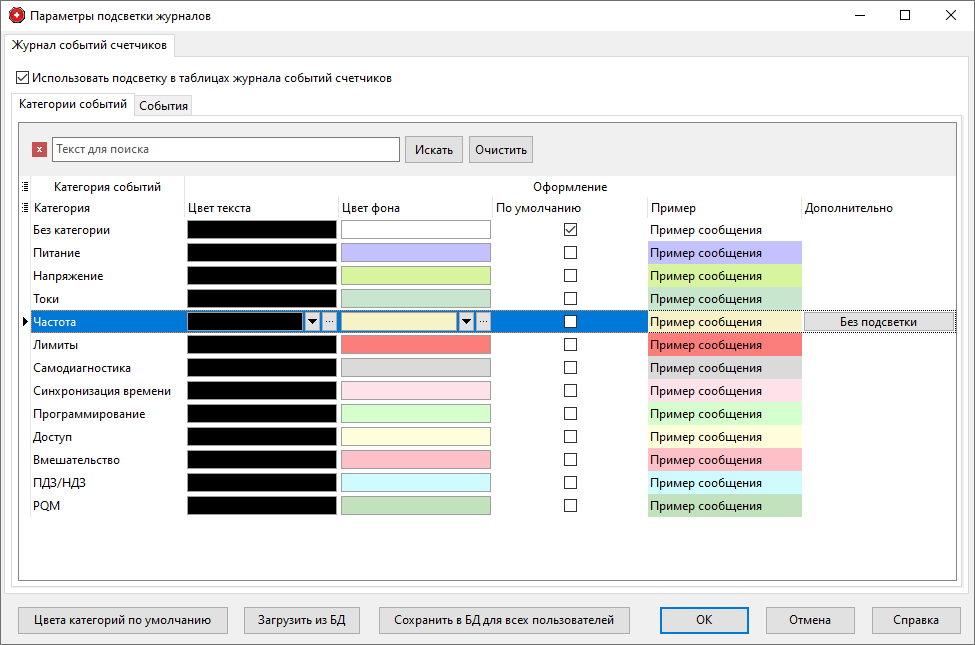Click the Без подсветки button
975x645 pixels.
[879, 322]
